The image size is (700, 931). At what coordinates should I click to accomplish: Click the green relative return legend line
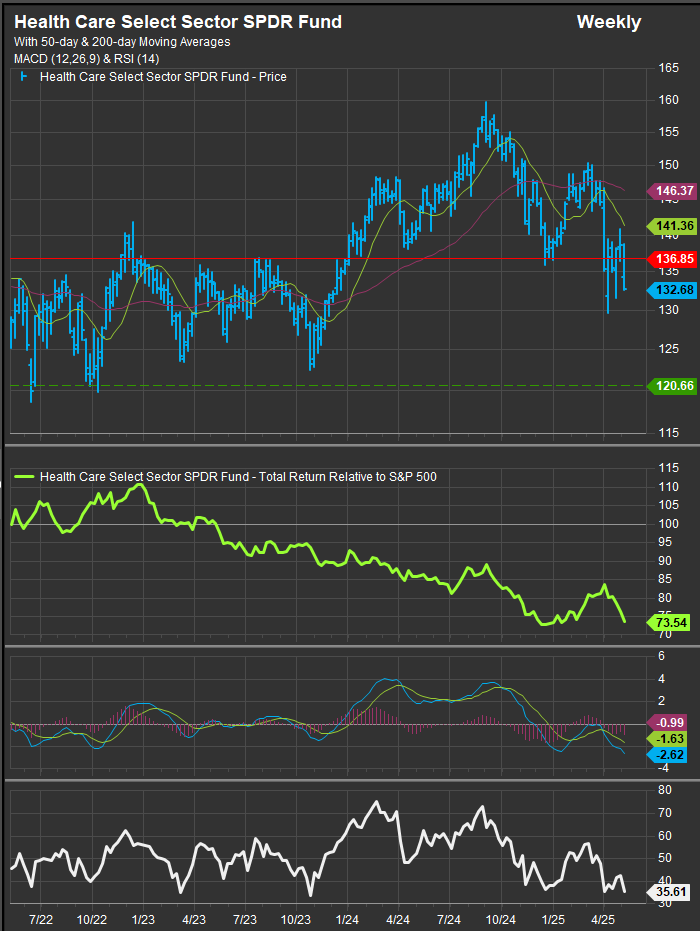24,477
